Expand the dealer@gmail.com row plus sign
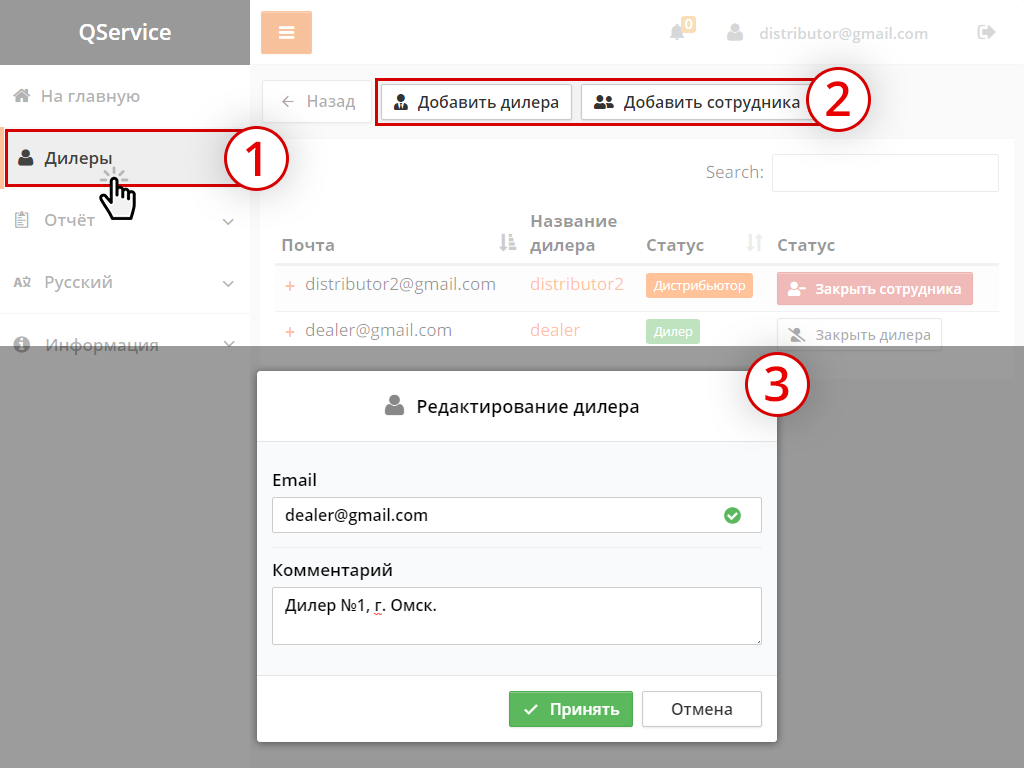Screen dimensions: 1024x768 click(x=290, y=332)
